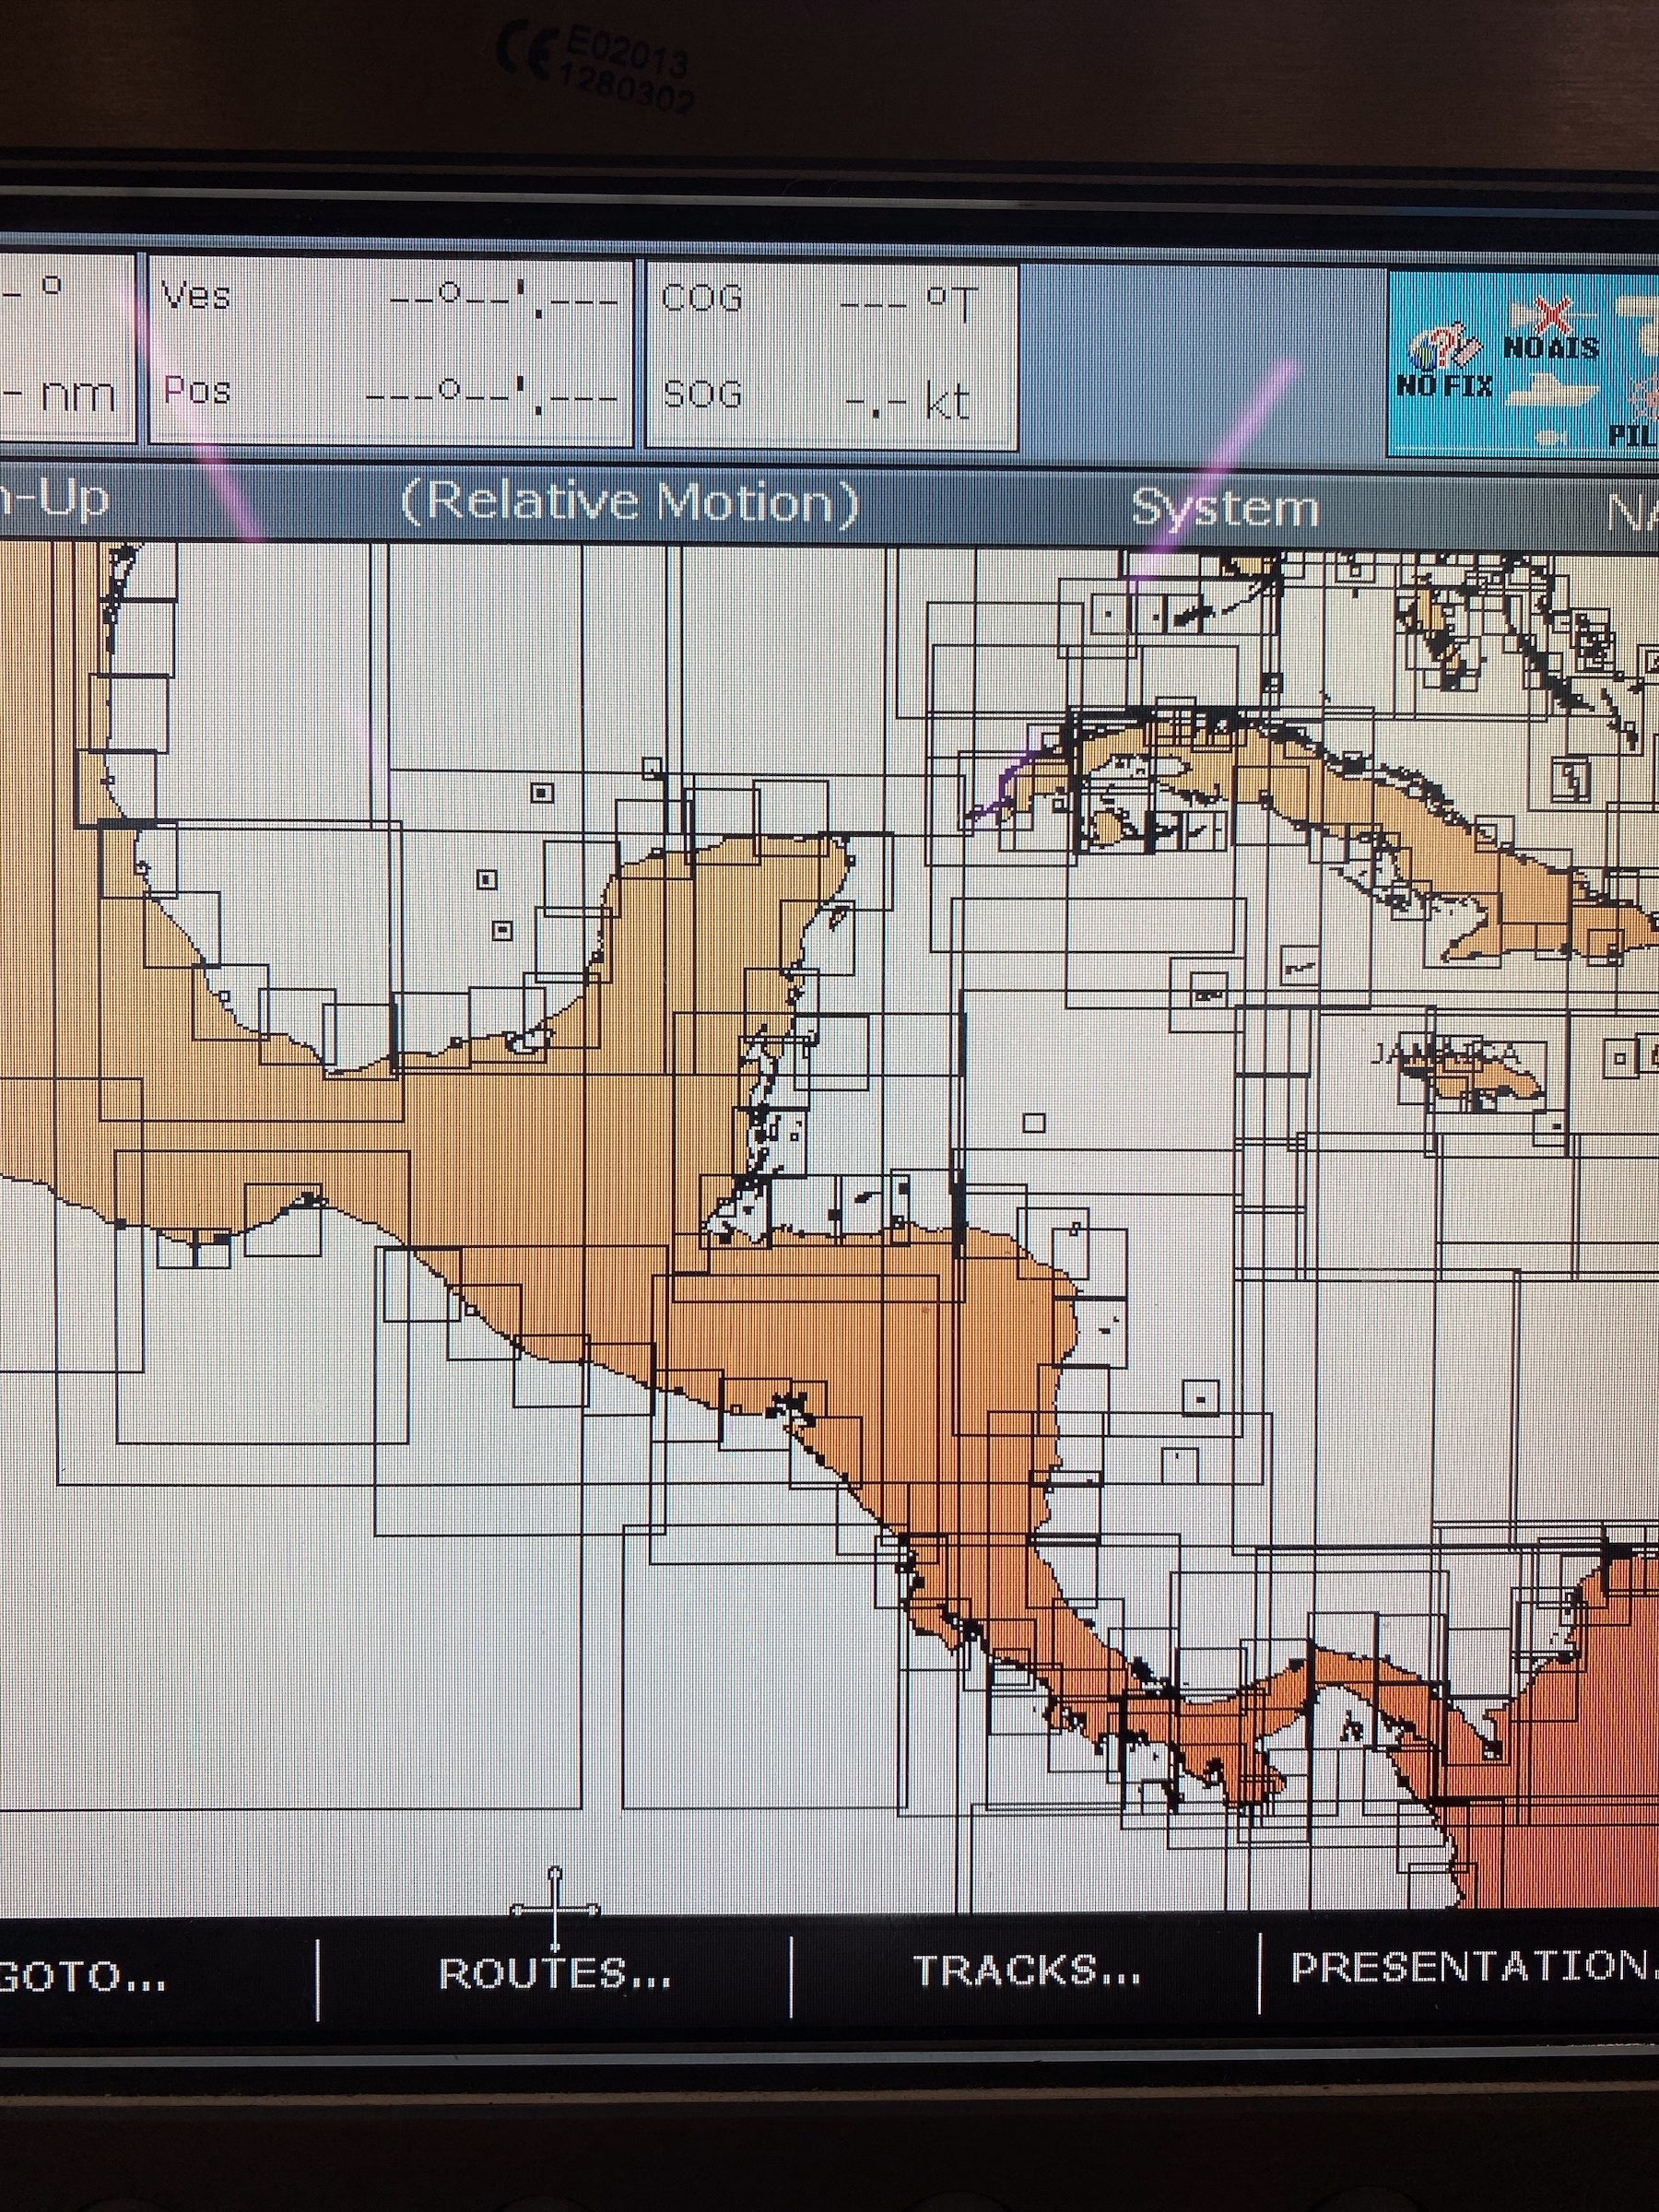Image resolution: width=1659 pixels, height=2212 pixels.
Task: Open the ROUTES softkey menu
Action: [555, 1974]
